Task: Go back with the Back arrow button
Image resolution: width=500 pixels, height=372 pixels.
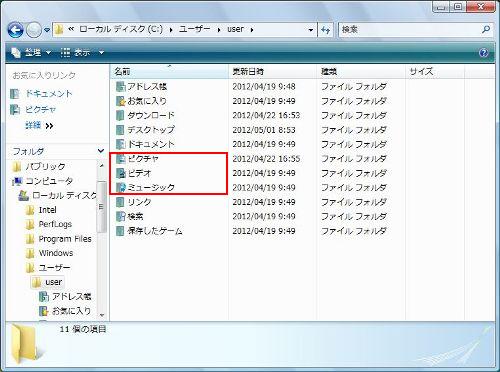Action: 15,30
